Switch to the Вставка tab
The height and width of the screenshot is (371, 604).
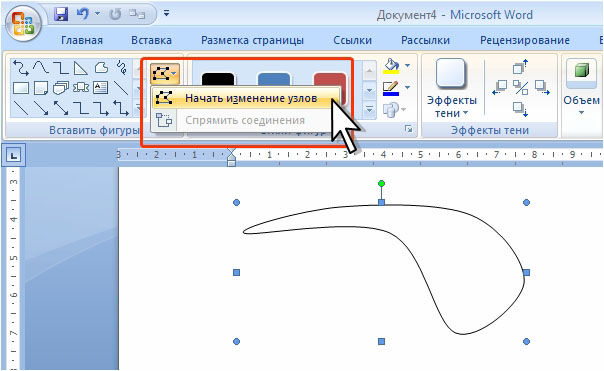point(151,40)
